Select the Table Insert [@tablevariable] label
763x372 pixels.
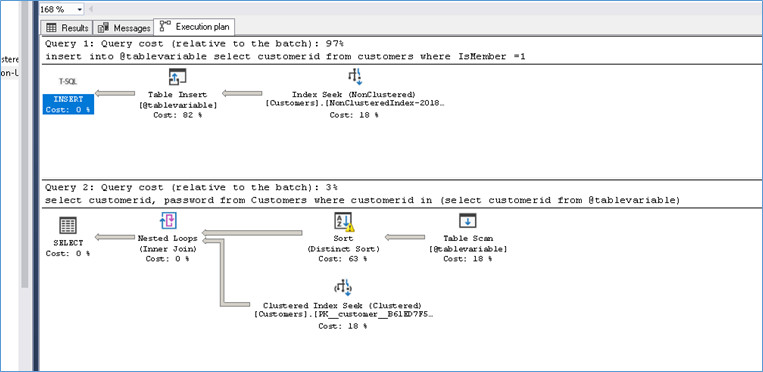(178, 100)
